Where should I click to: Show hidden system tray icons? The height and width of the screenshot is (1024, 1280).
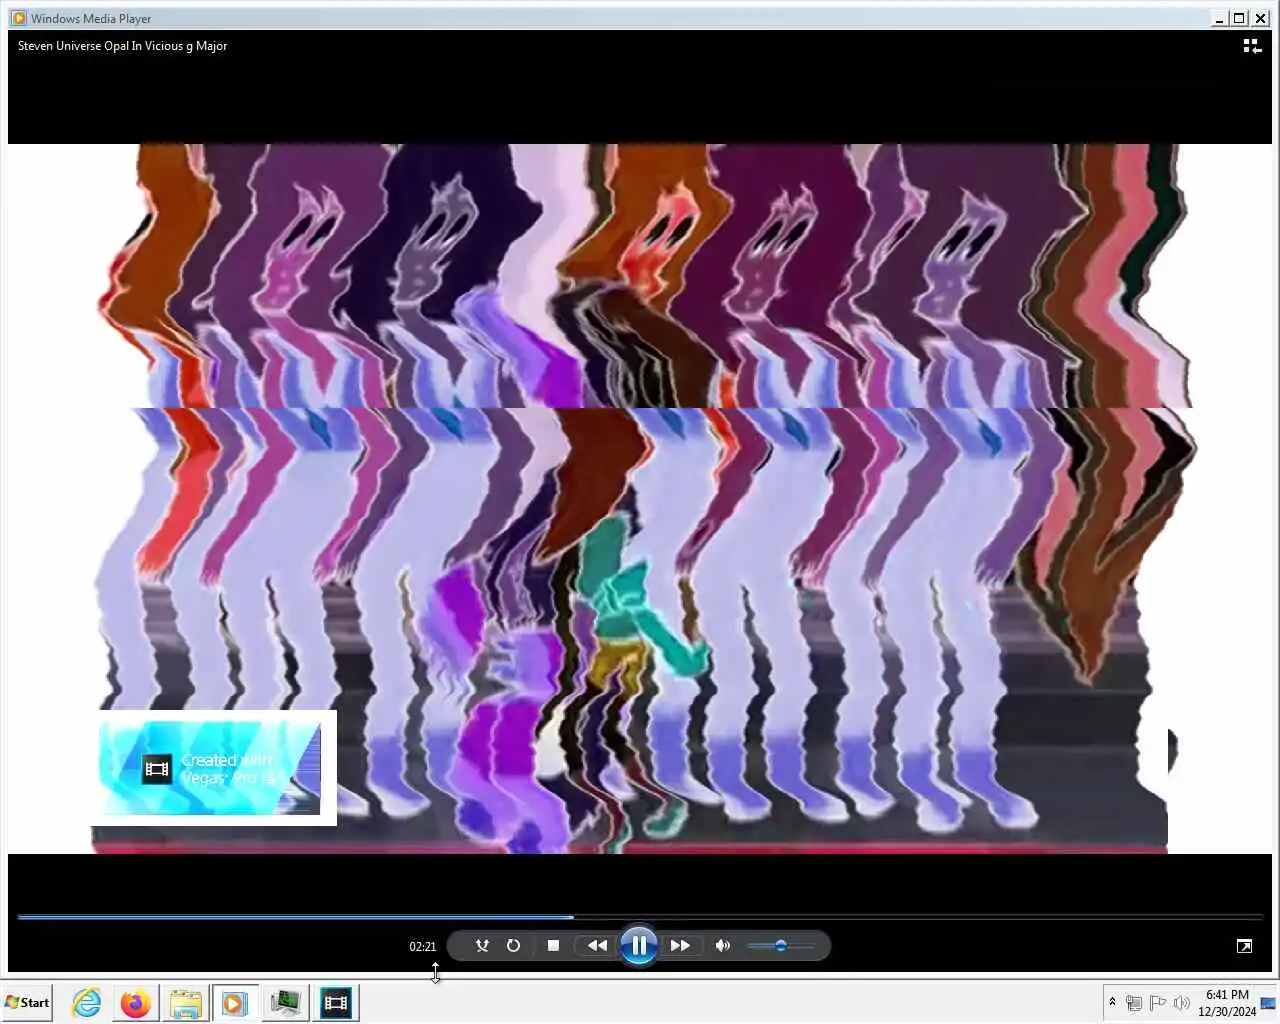pos(1112,1002)
